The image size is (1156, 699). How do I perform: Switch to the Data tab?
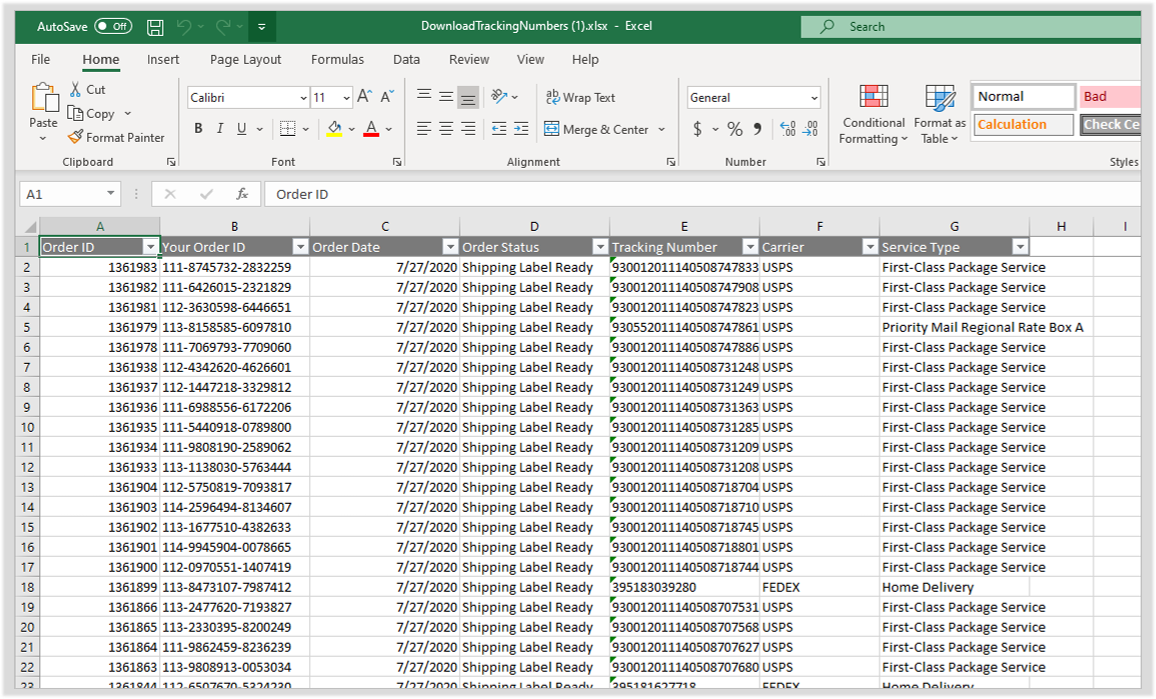(x=406, y=60)
